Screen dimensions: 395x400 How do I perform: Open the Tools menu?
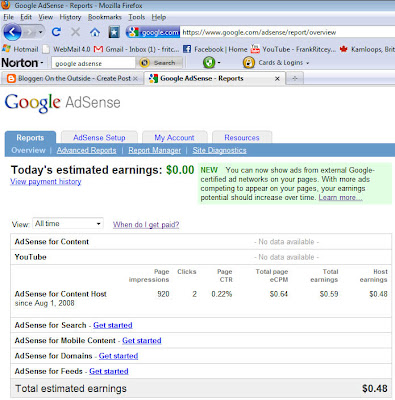pyautogui.click(x=137, y=17)
